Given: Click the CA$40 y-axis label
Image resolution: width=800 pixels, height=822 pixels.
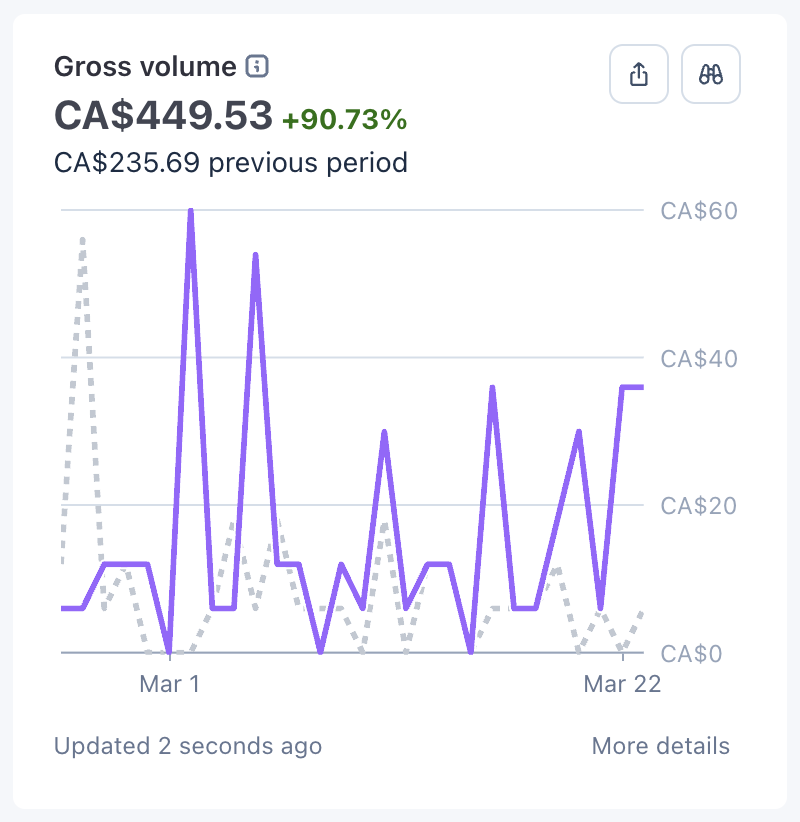Looking at the screenshot, I should tap(698, 358).
